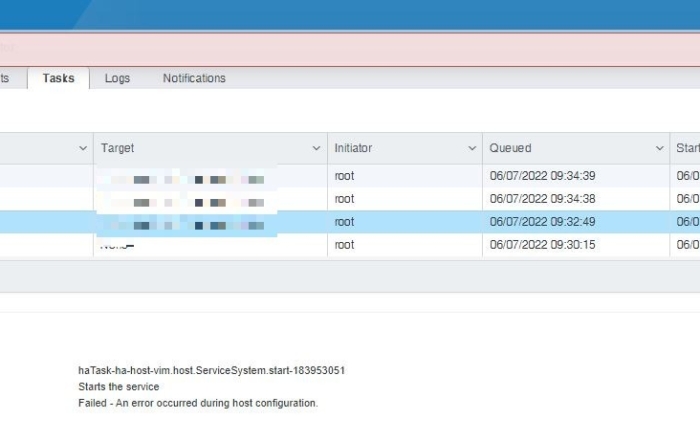Click the blurred target in the first row
The height and width of the screenshot is (441, 700).
tap(185, 178)
